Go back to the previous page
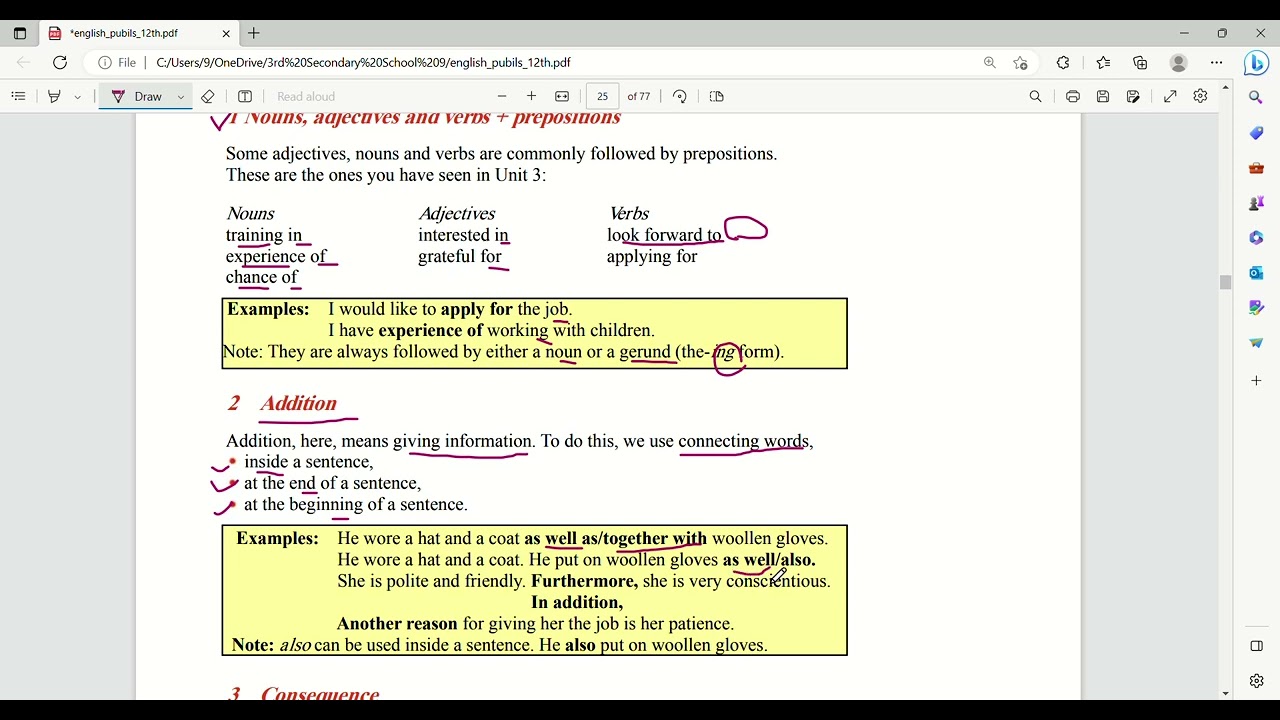Viewport: 1280px width, 720px height. pos(23,62)
